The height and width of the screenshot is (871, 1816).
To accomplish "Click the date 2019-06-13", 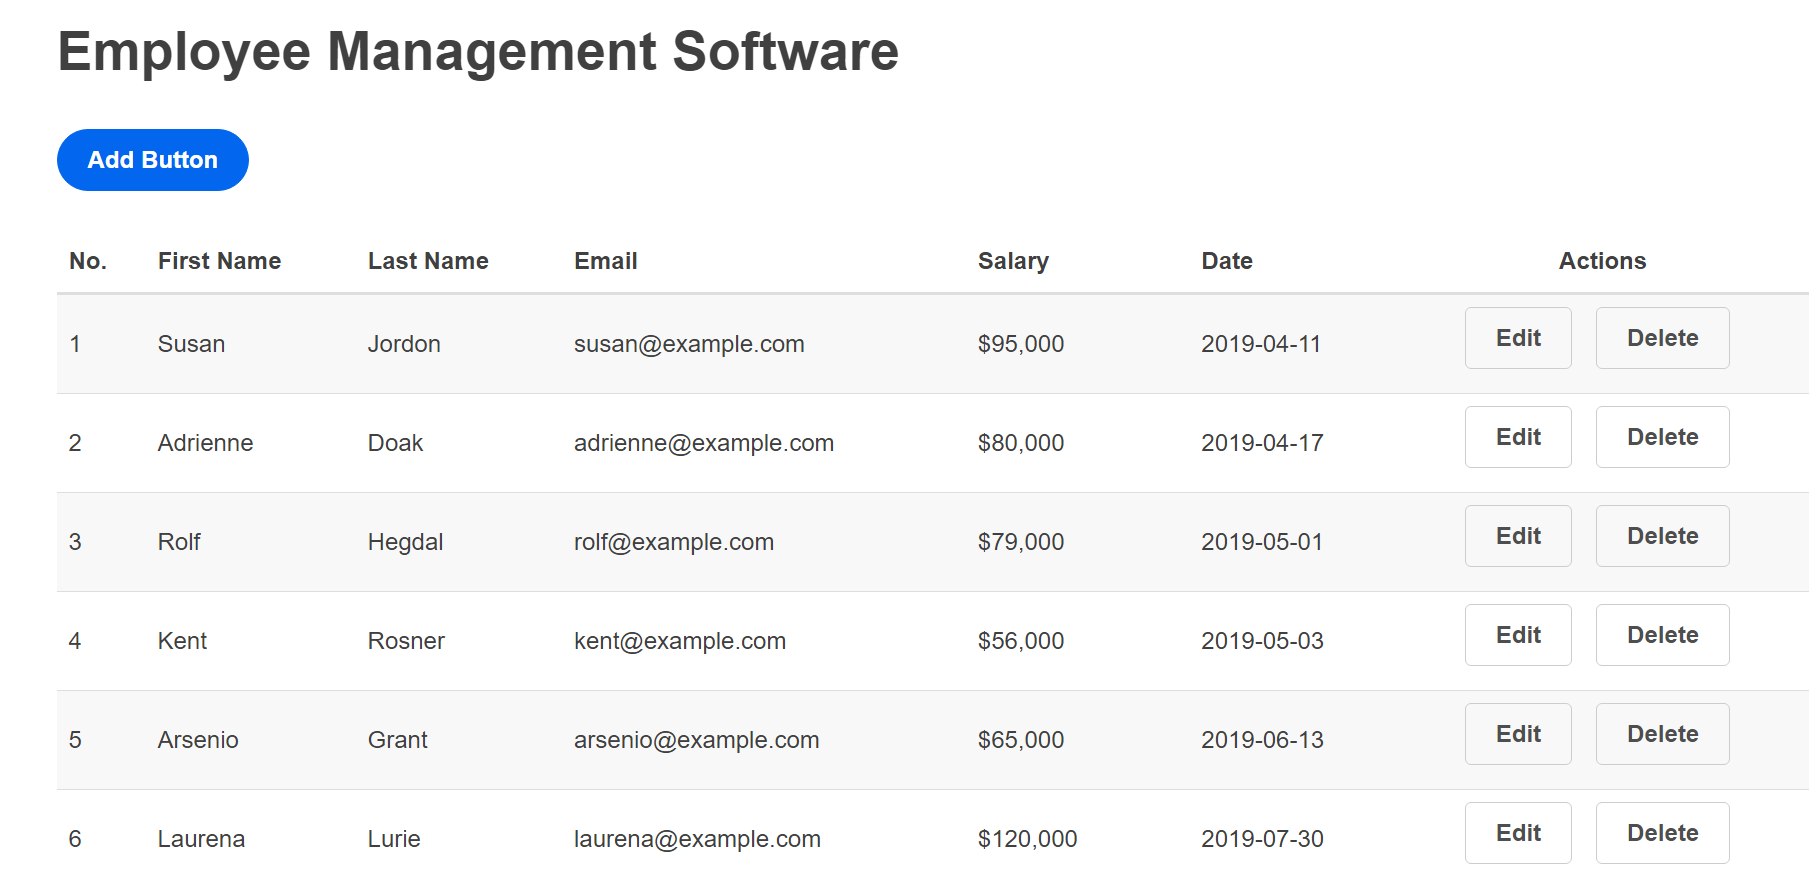I will pos(1262,740).
